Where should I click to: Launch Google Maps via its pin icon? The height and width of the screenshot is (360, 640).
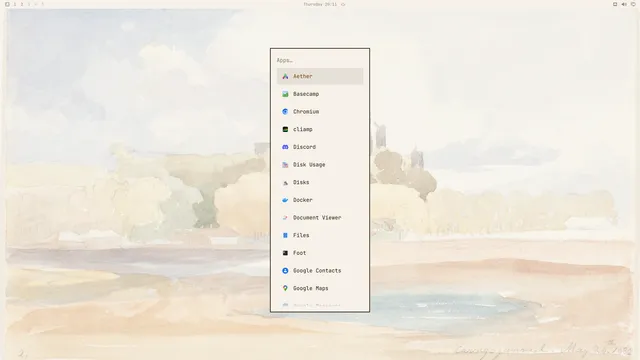[x=285, y=288]
